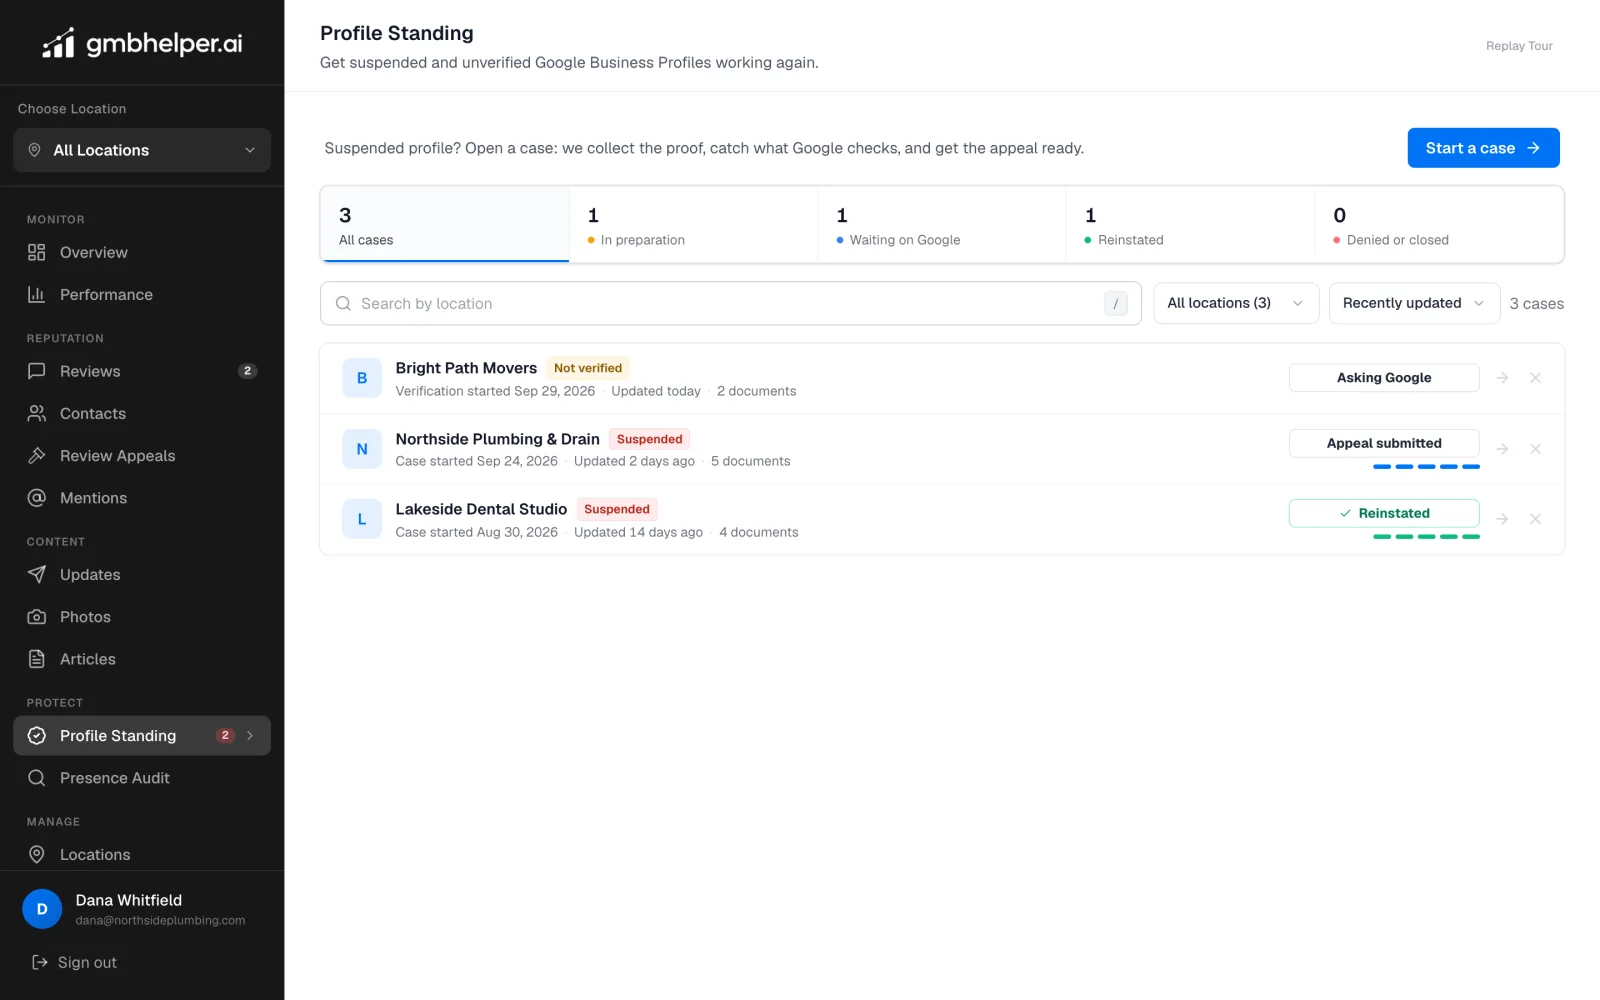Dismiss the Lakeside Dental Studio case
The height and width of the screenshot is (1000, 1600).
coord(1535,519)
